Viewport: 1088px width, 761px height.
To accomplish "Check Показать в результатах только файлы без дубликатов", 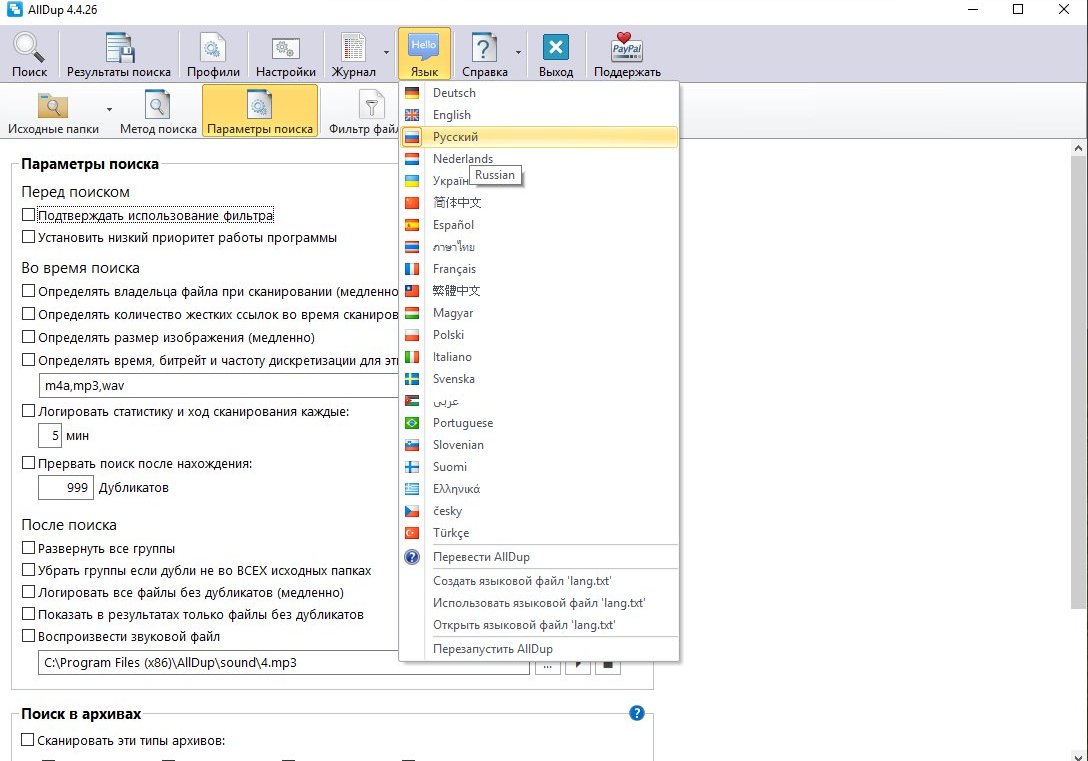I will (x=28, y=614).
